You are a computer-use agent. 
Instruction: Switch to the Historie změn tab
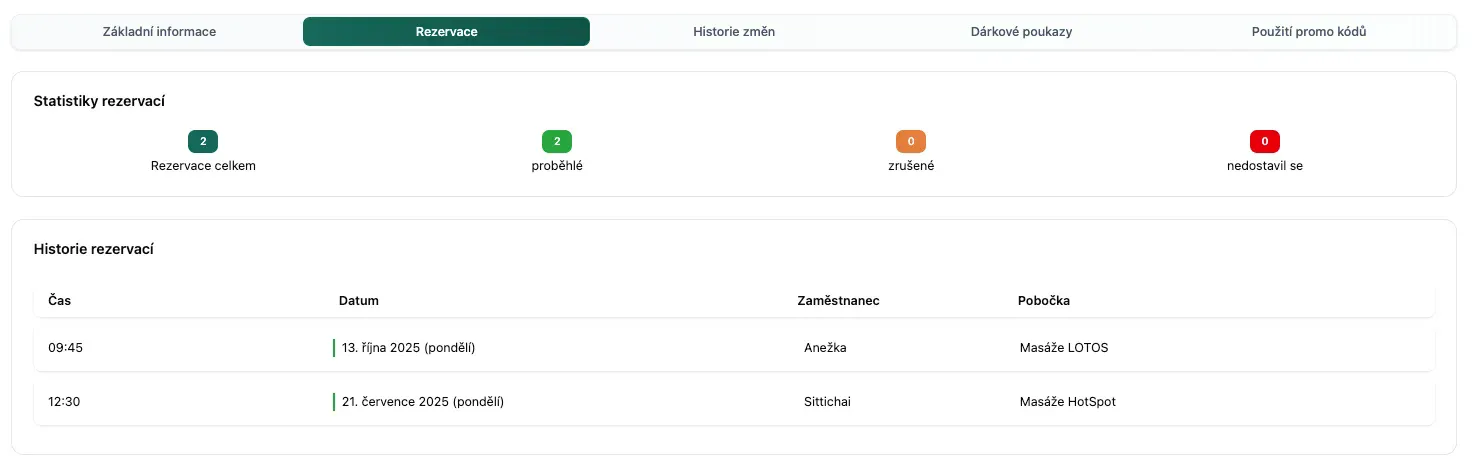pos(734,32)
